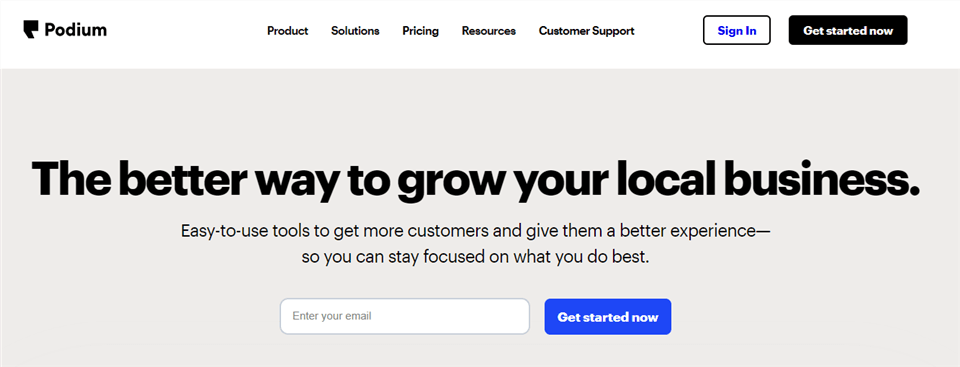Open the Product menu

point(288,31)
